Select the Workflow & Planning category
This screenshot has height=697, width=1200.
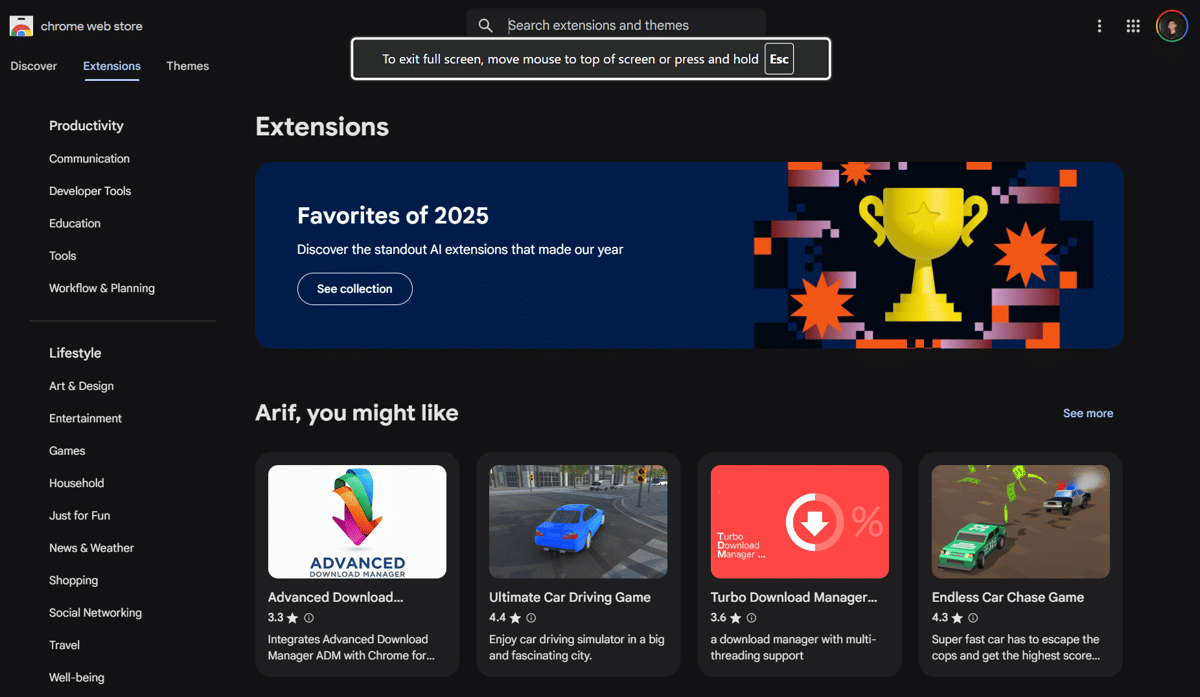[x=101, y=287]
